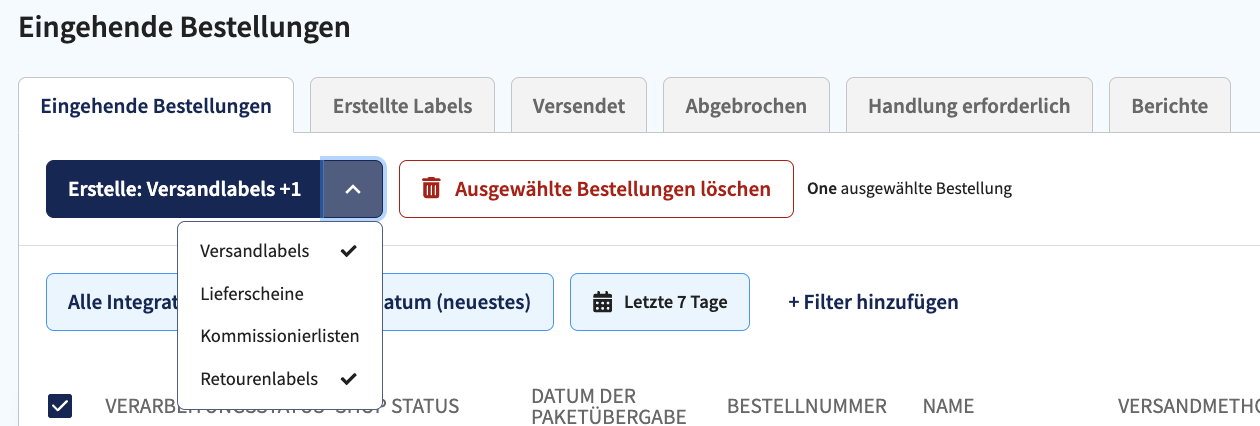The width and height of the screenshot is (1260, 426).
Task: Toggle Kommissionierlisten option in the dropdown
Action: coord(280,336)
